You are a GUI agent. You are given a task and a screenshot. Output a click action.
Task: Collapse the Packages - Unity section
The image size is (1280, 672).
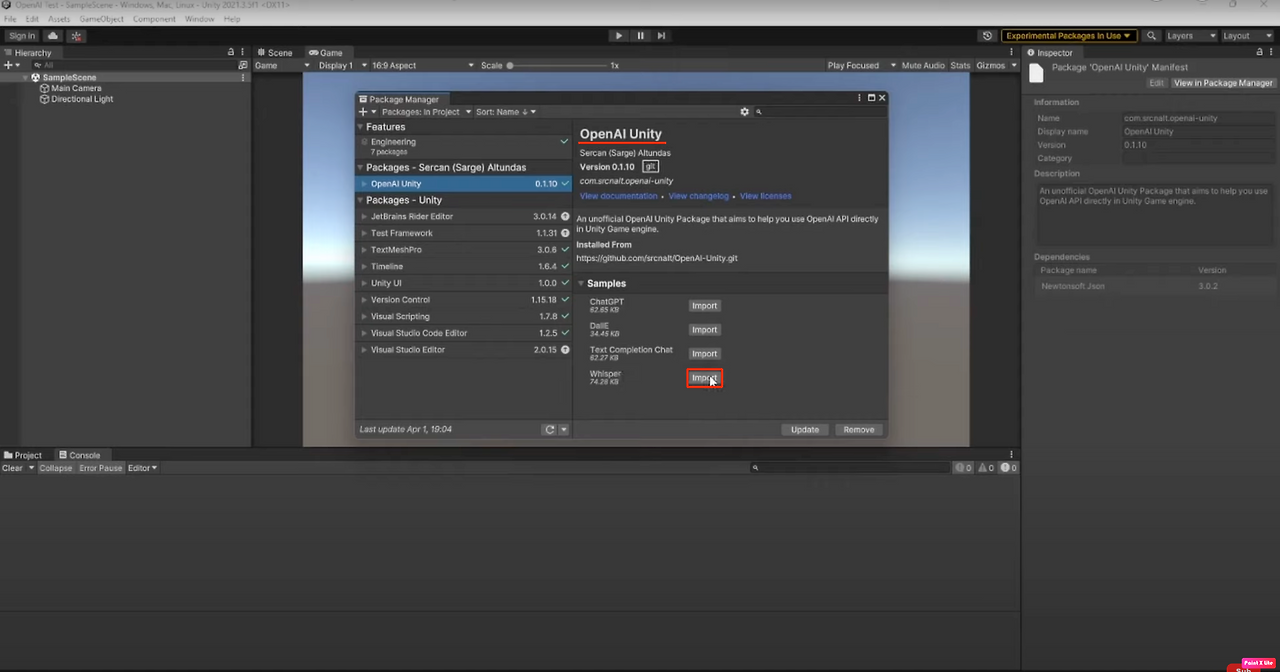coord(359,201)
